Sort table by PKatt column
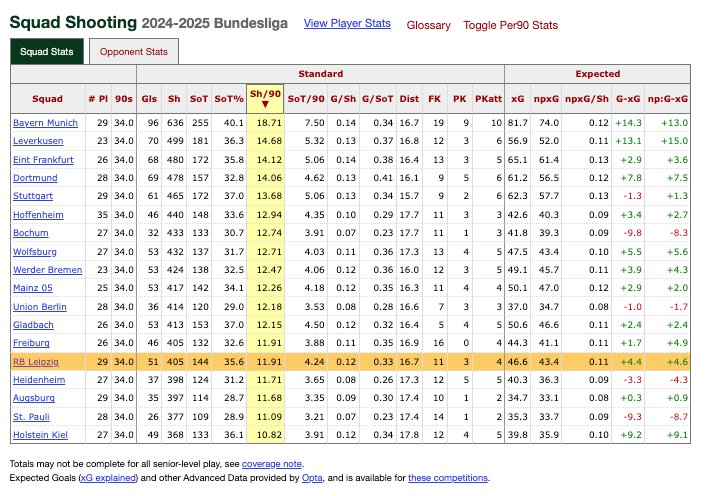Image resolution: width=709 pixels, height=496 pixels. click(488, 99)
